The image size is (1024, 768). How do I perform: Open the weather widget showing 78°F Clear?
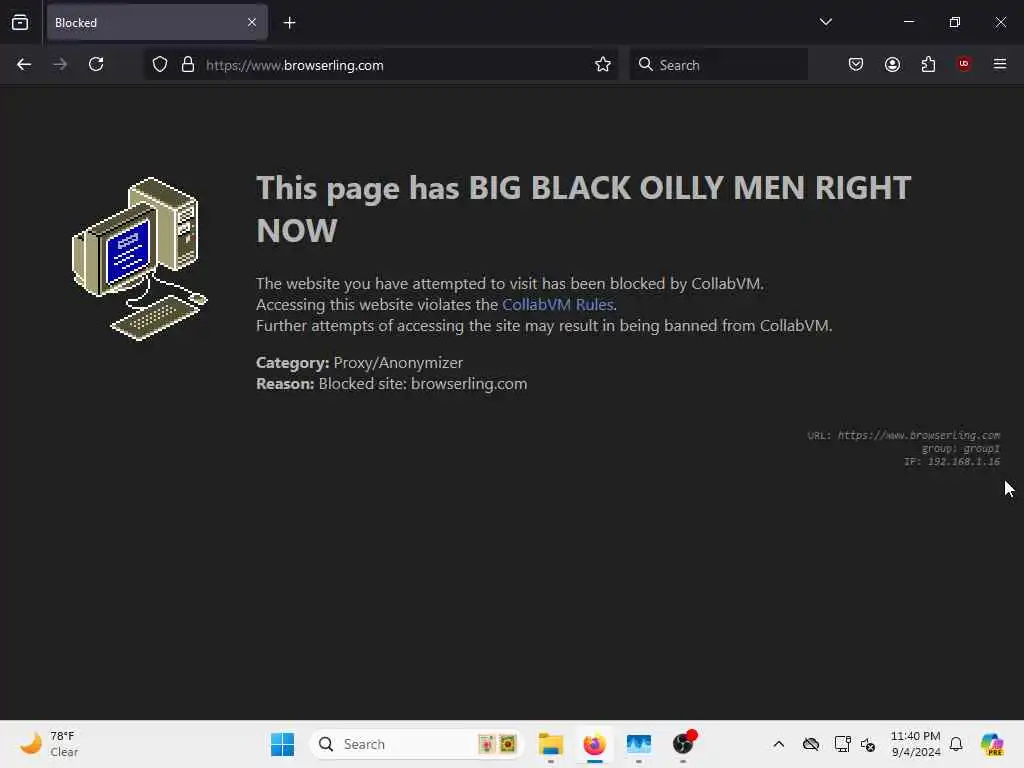click(50, 744)
